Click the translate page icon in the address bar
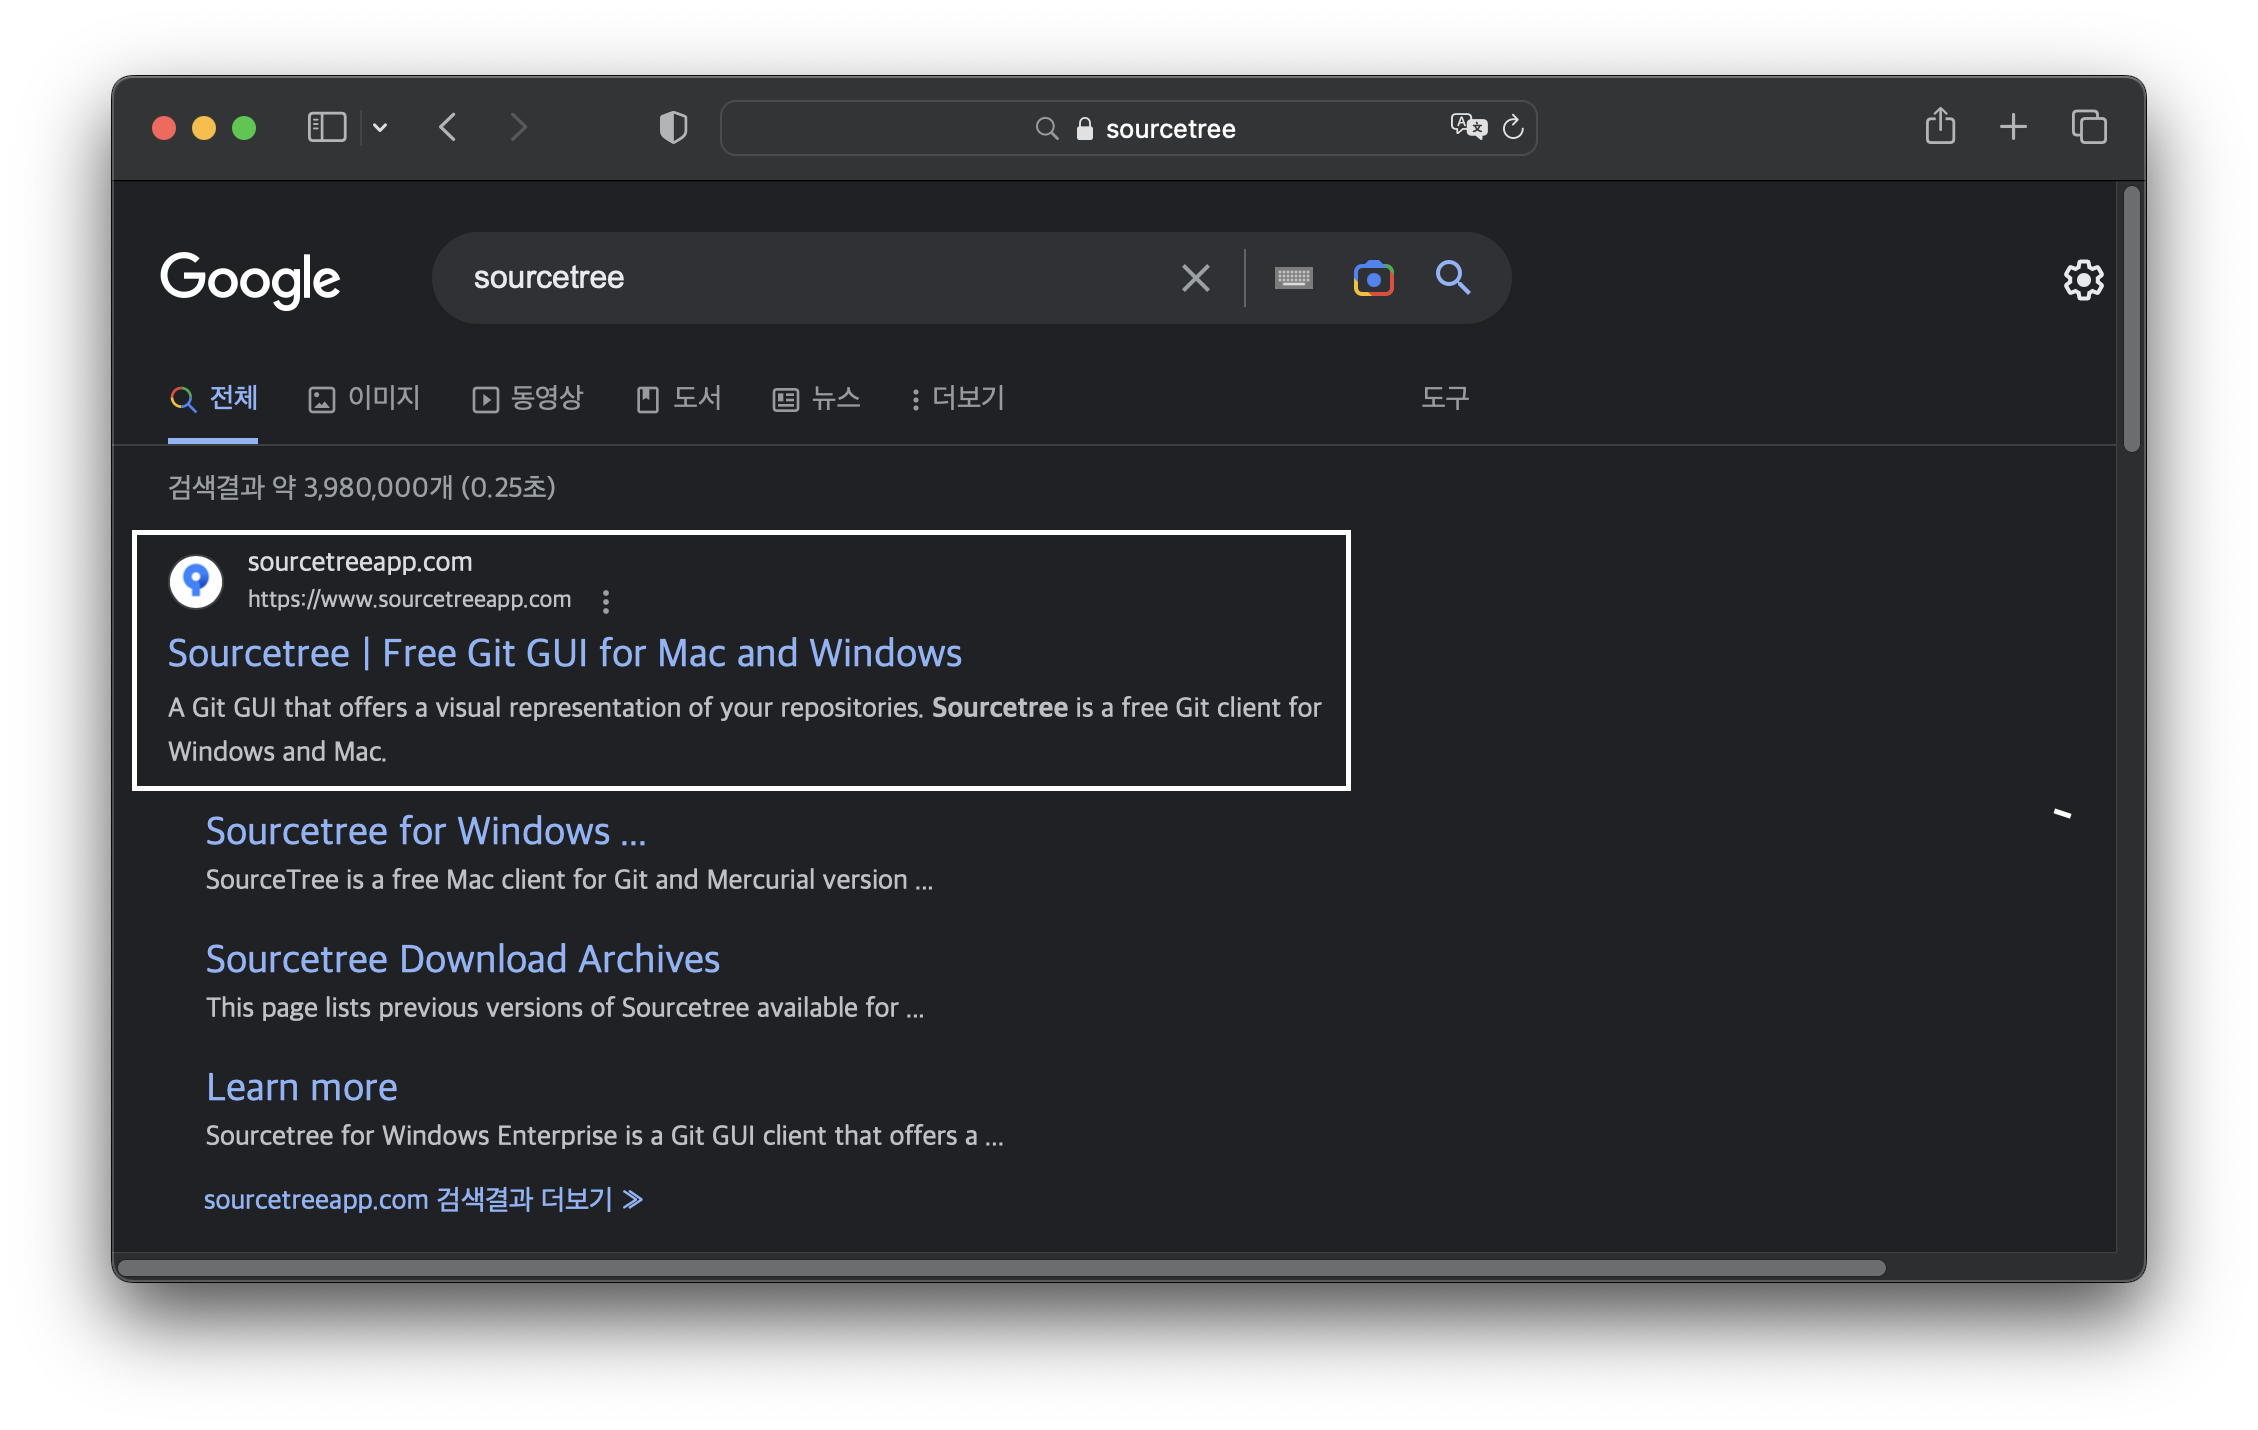The height and width of the screenshot is (1430, 2258). (1468, 127)
